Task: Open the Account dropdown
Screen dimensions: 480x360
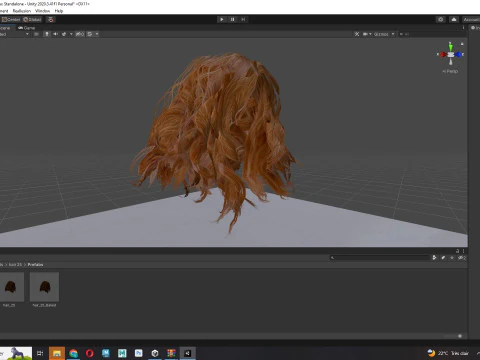Action: (471, 19)
